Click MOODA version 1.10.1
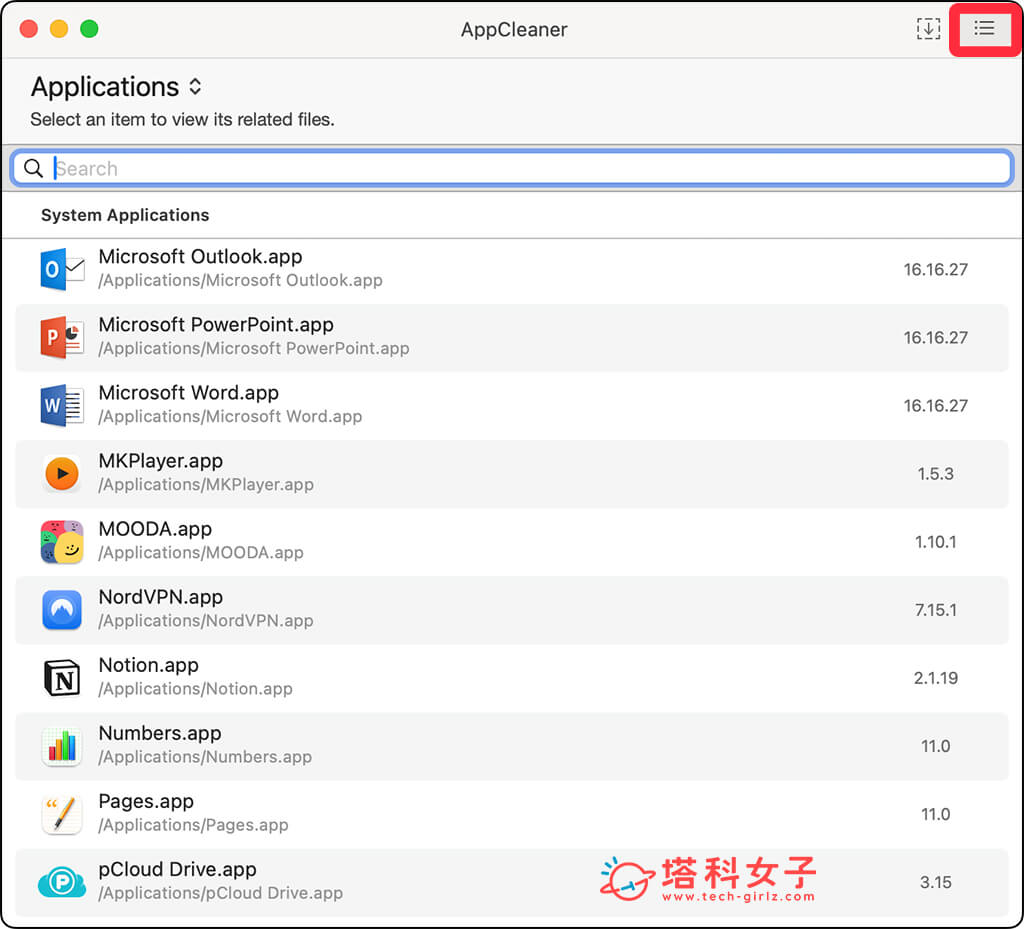1024x929 pixels. point(935,541)
